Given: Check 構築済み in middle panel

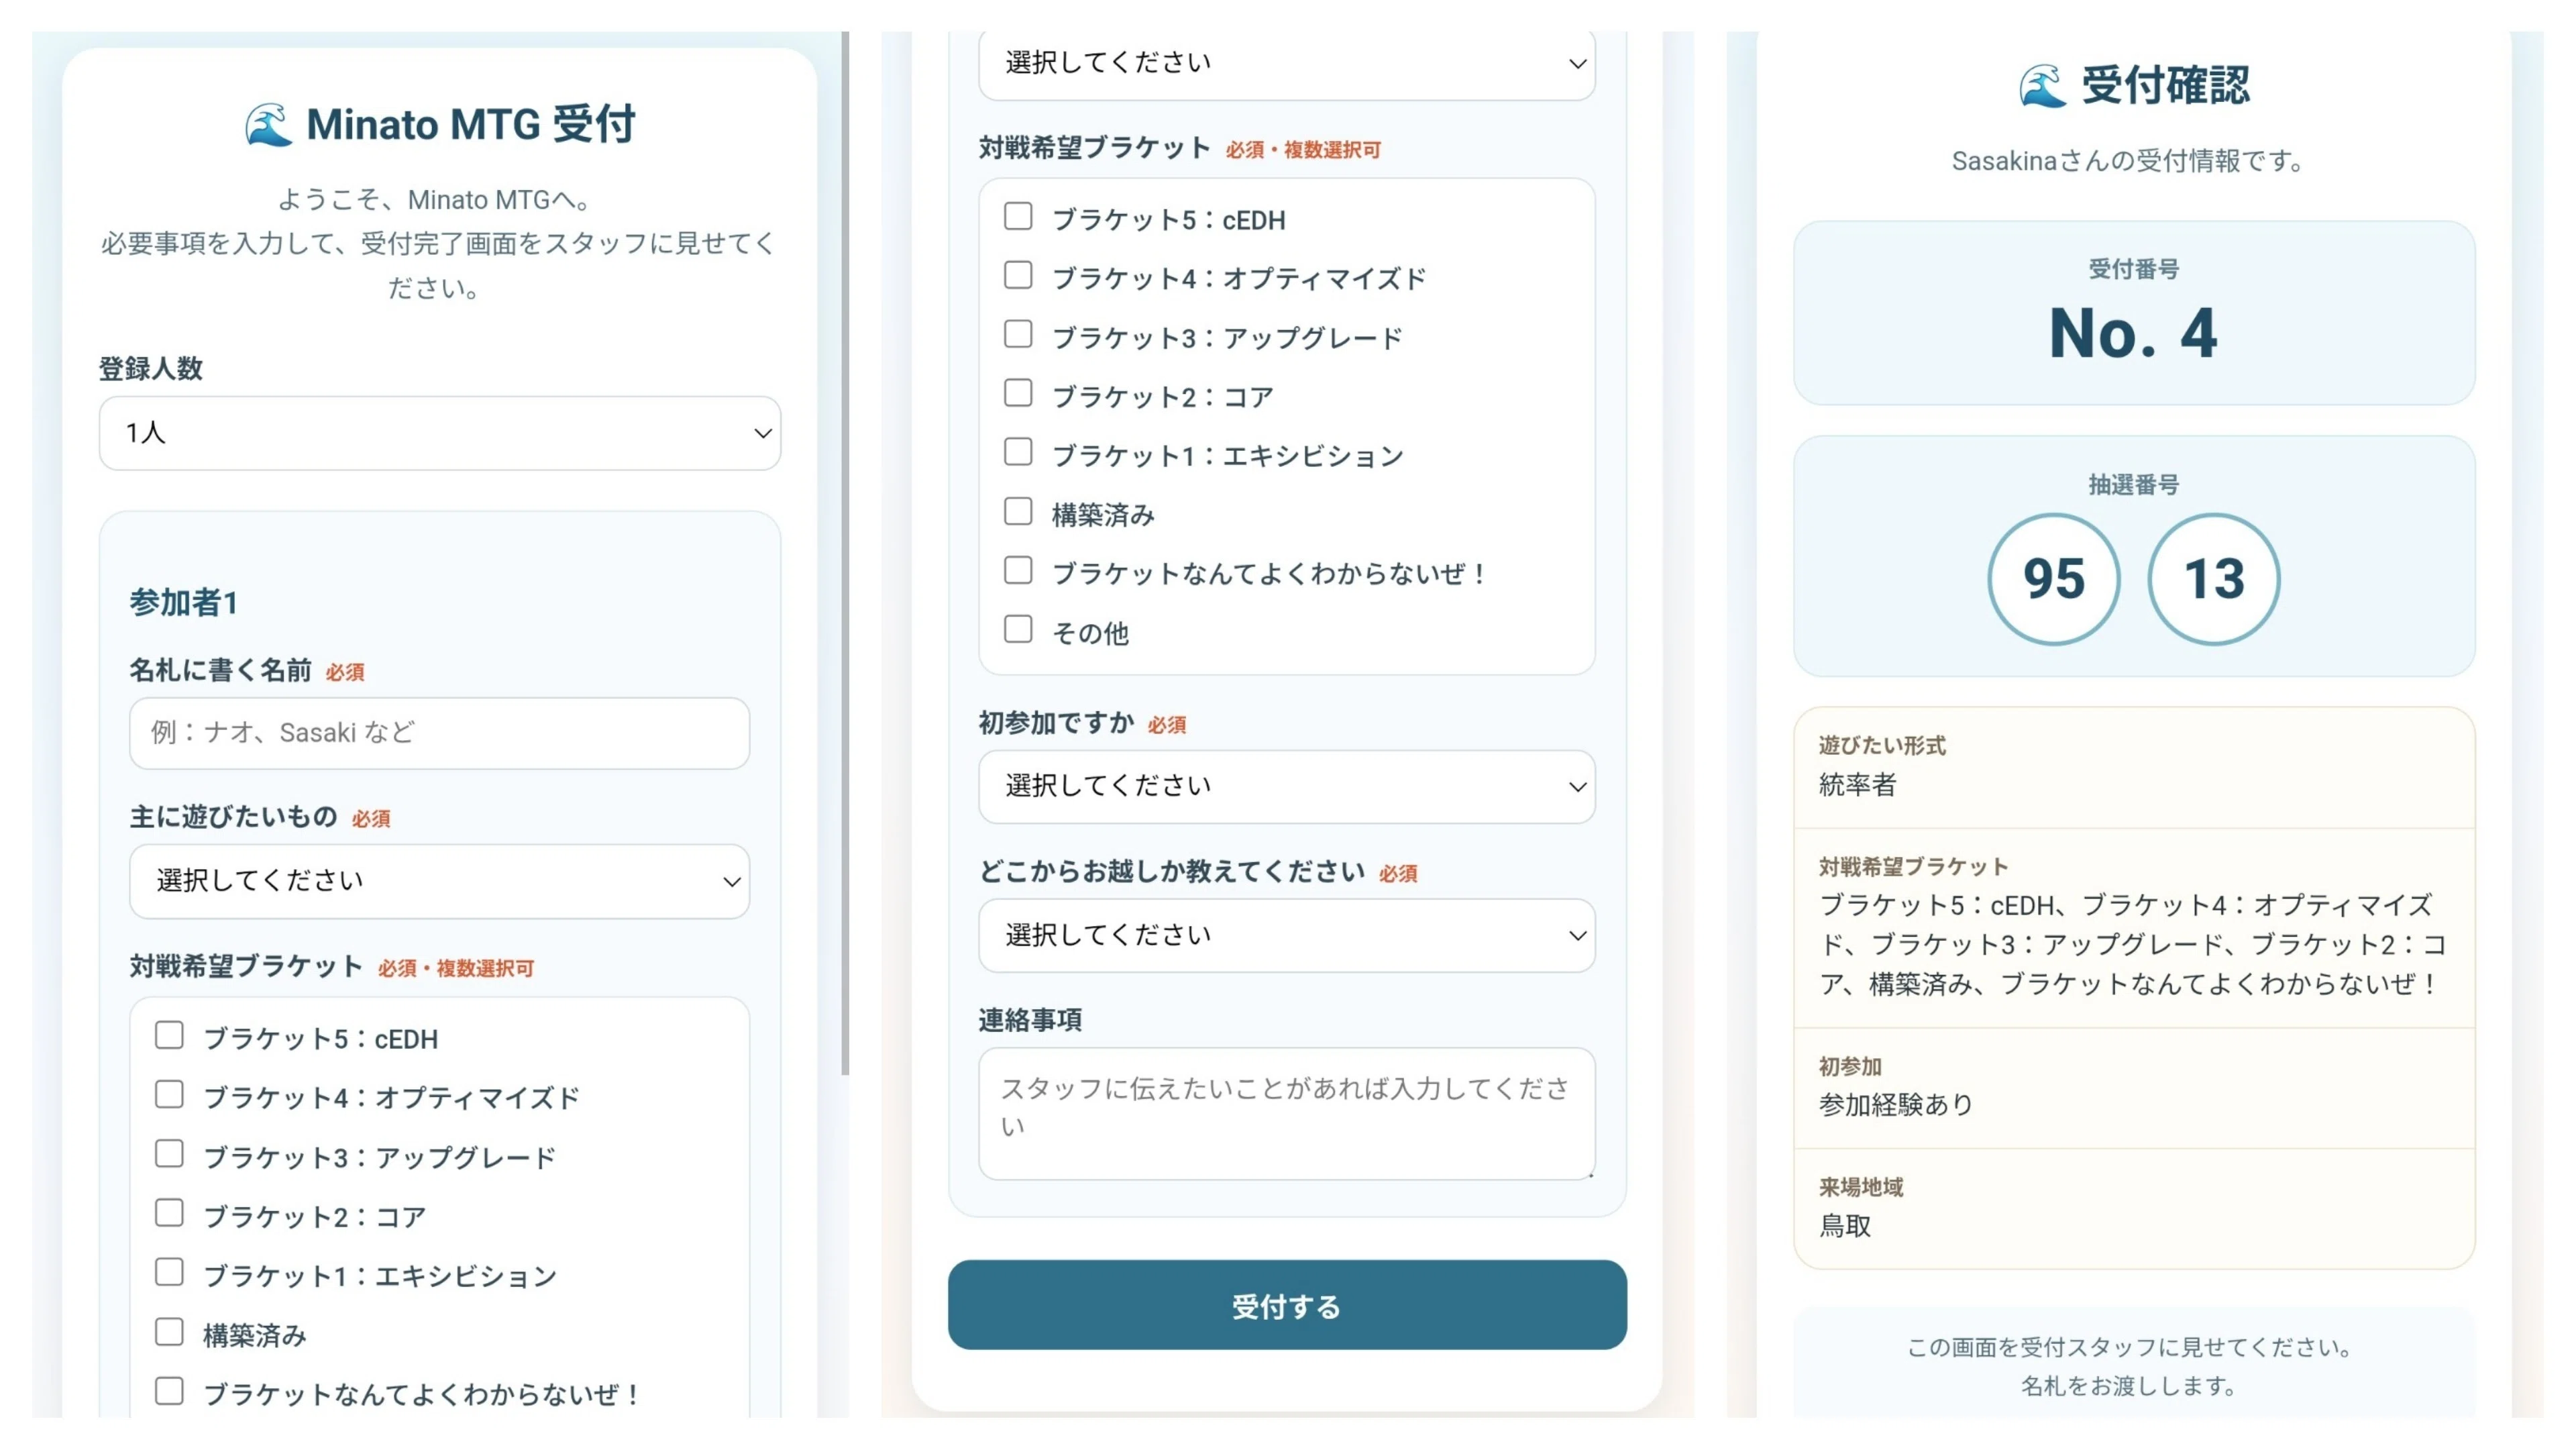Looking at the screenshot, I should 1018,511.
